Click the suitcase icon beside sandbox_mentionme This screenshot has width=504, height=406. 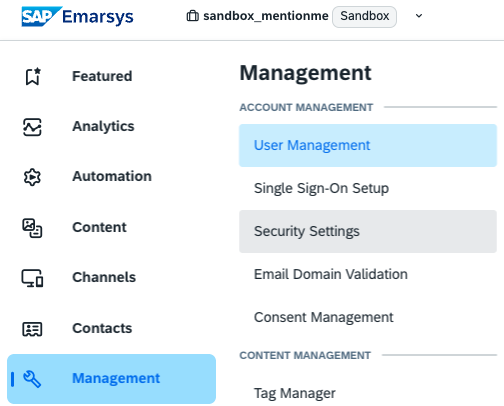192,16
